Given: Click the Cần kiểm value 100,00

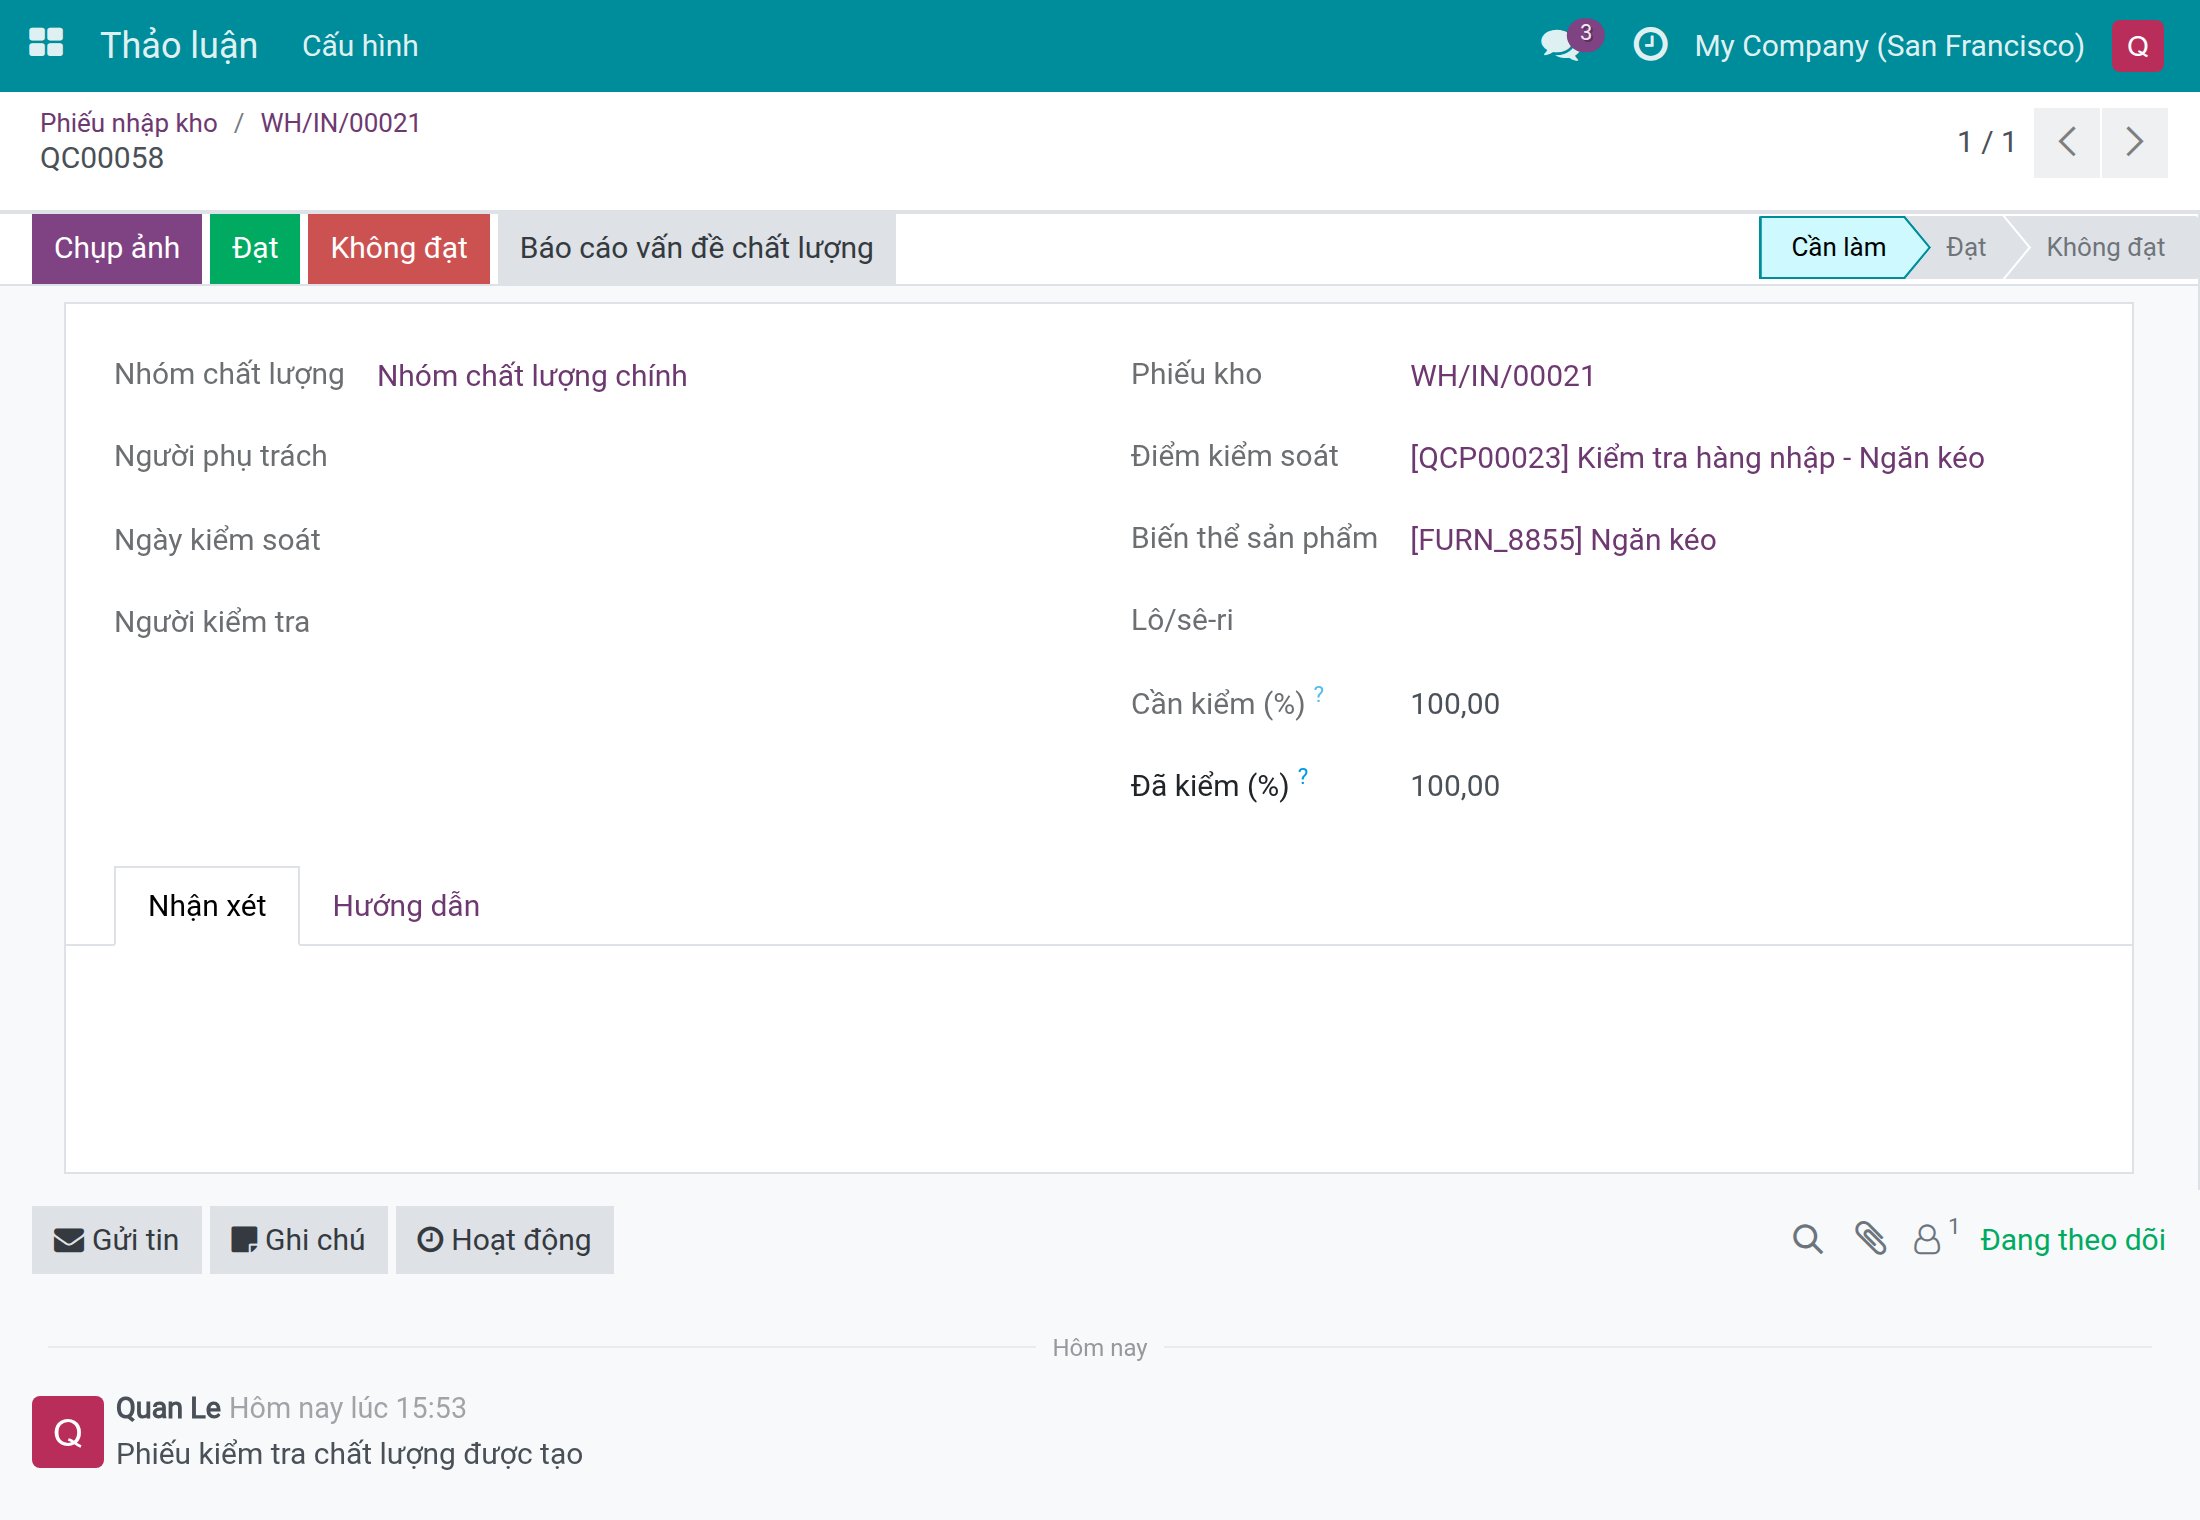Looking at the screenshot, I should pyautogui.click(x=1455, y=704).
